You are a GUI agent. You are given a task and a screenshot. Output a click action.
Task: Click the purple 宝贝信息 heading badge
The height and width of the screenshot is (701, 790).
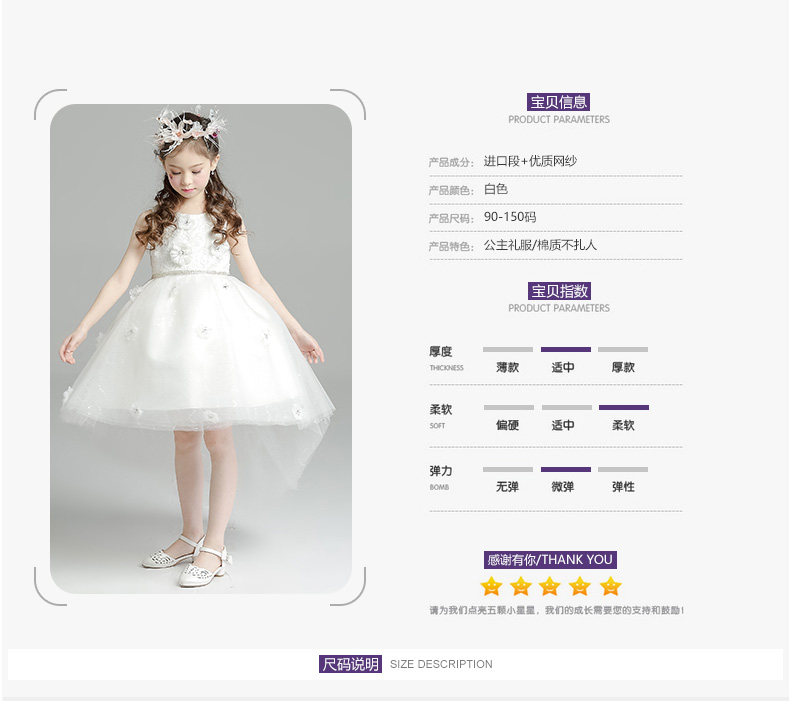(558, 102)
